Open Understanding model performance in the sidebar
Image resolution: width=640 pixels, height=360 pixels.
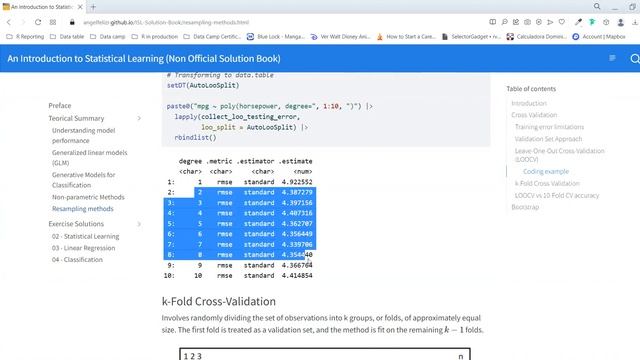pos(83,136)
